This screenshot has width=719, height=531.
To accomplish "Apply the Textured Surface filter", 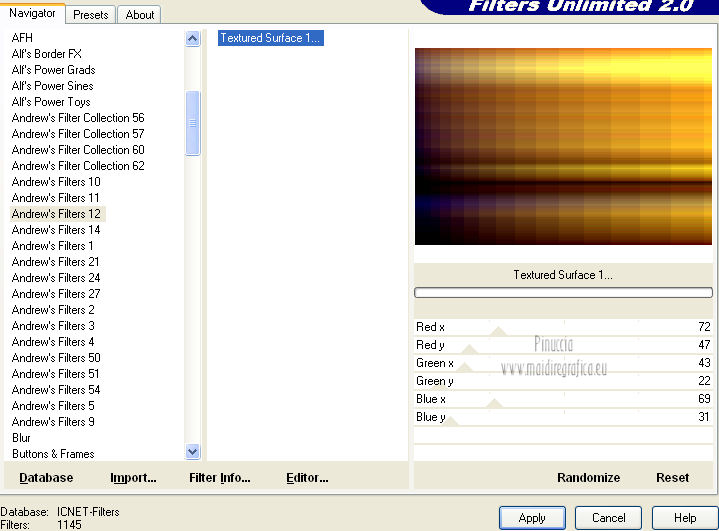I will point(532,518).
